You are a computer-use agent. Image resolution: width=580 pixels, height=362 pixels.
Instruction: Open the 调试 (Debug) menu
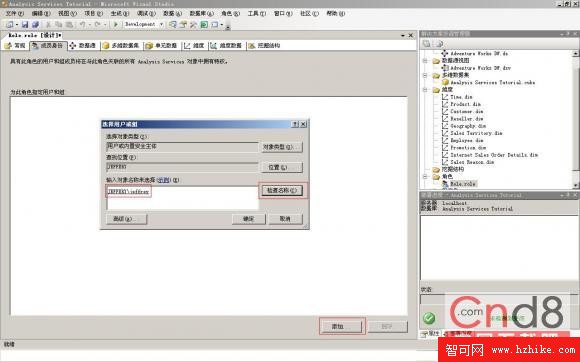click(x=146, y=13)
